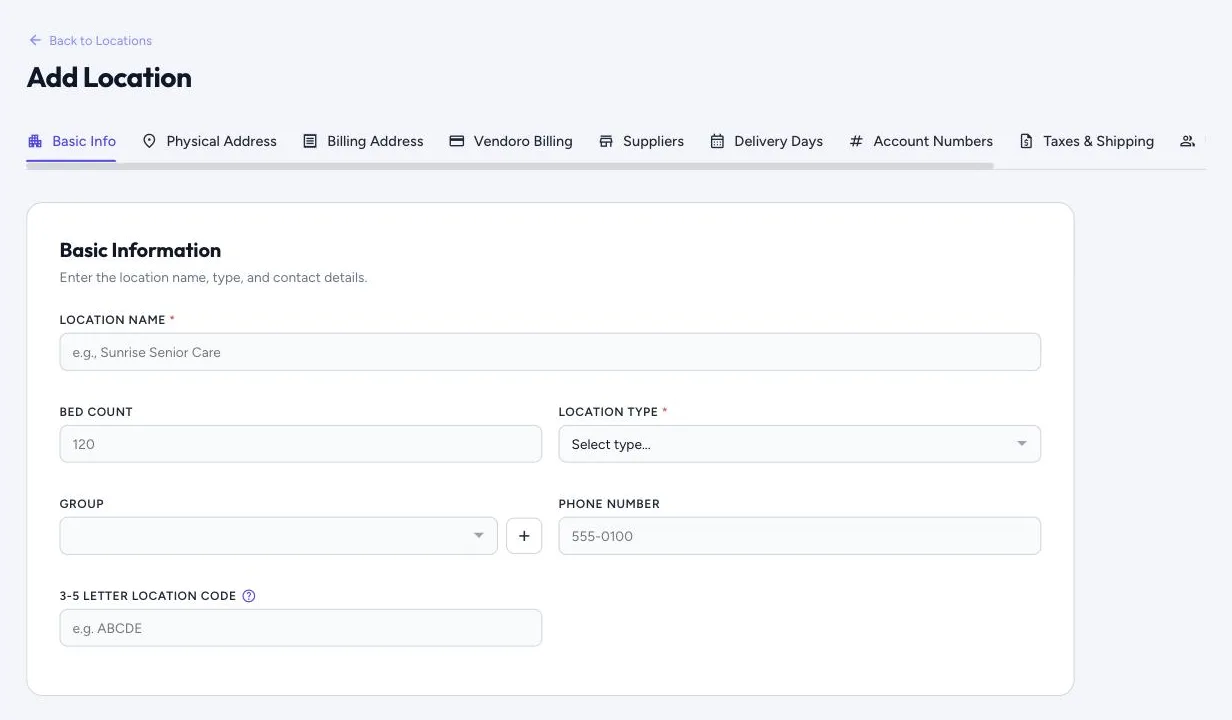Click the LOCATION TYPE label
Screen dimensions: 1232x720
(x=608, y=412)
